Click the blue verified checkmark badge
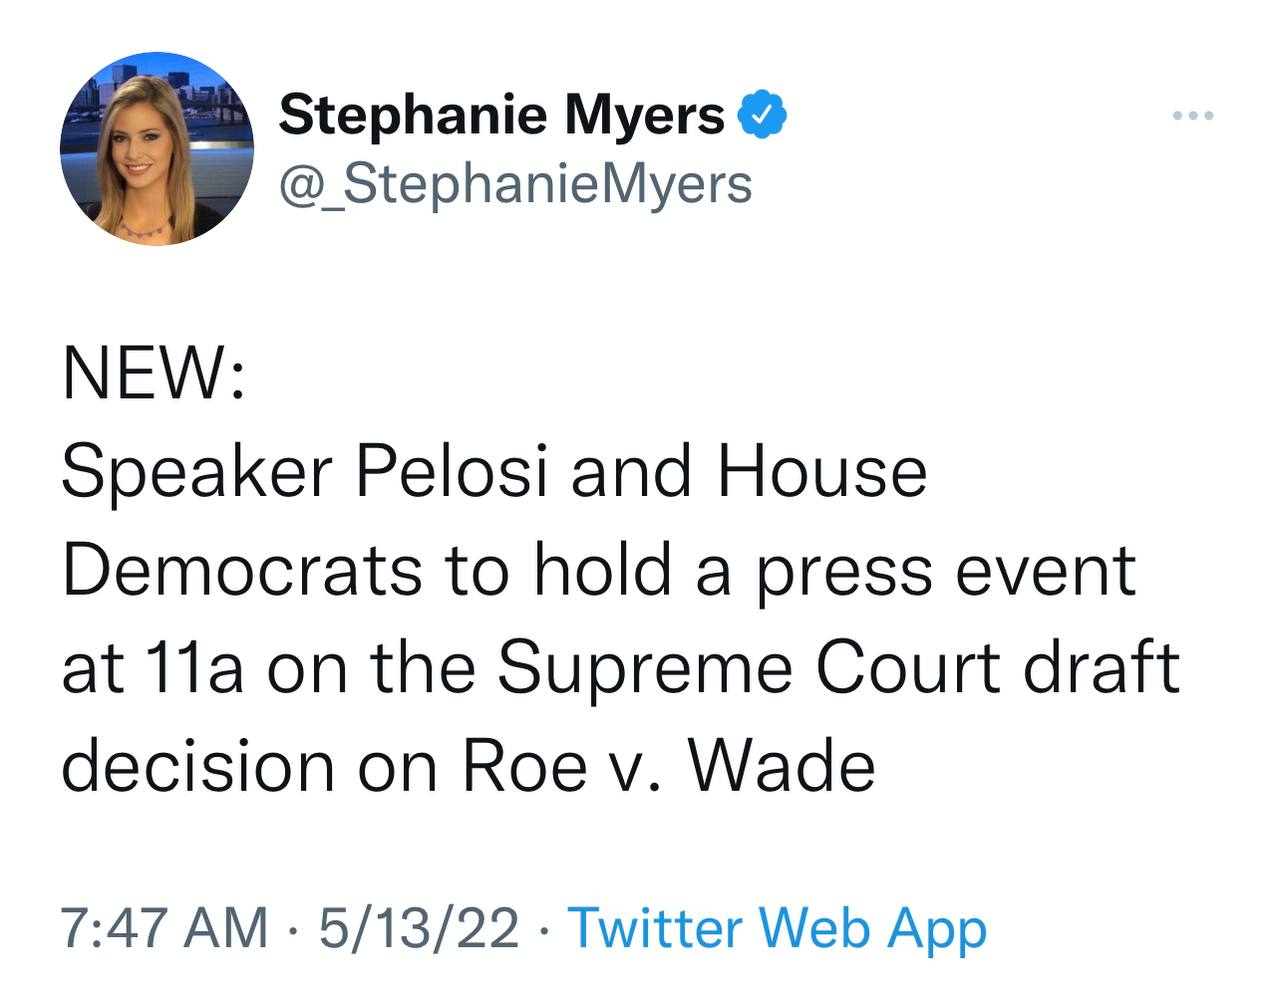Image resolution: width=1280 pixels, height=987 pixels. point(763,116)
